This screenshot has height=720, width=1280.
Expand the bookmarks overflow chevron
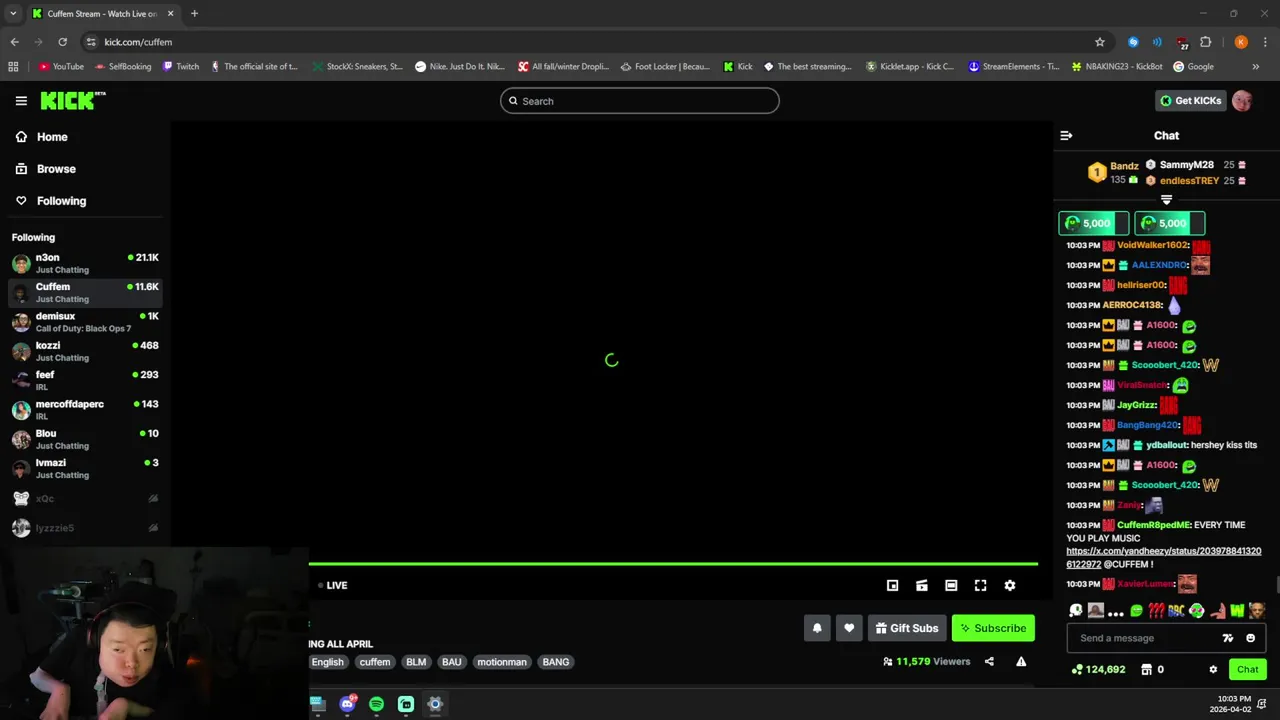[1255, 67]
